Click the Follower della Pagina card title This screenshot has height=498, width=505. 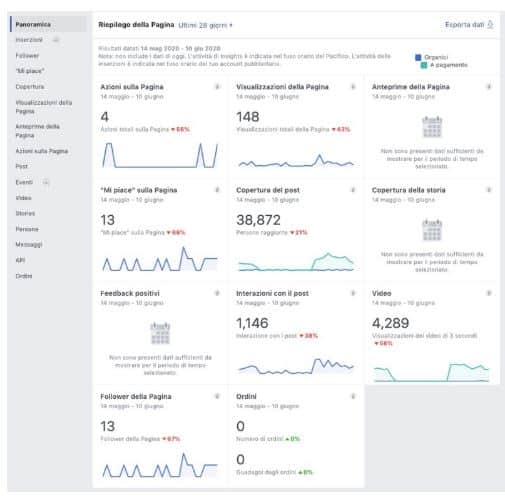coord(136,397)
